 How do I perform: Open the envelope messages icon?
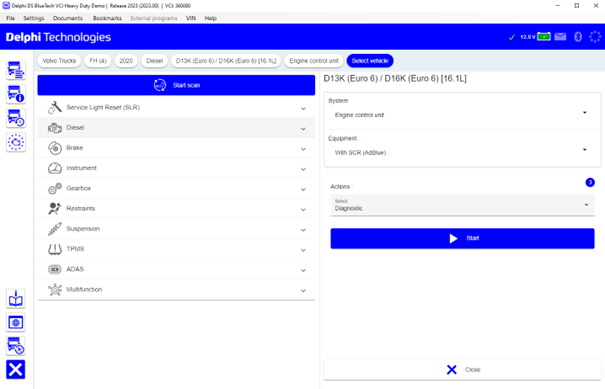pos(560,37)
